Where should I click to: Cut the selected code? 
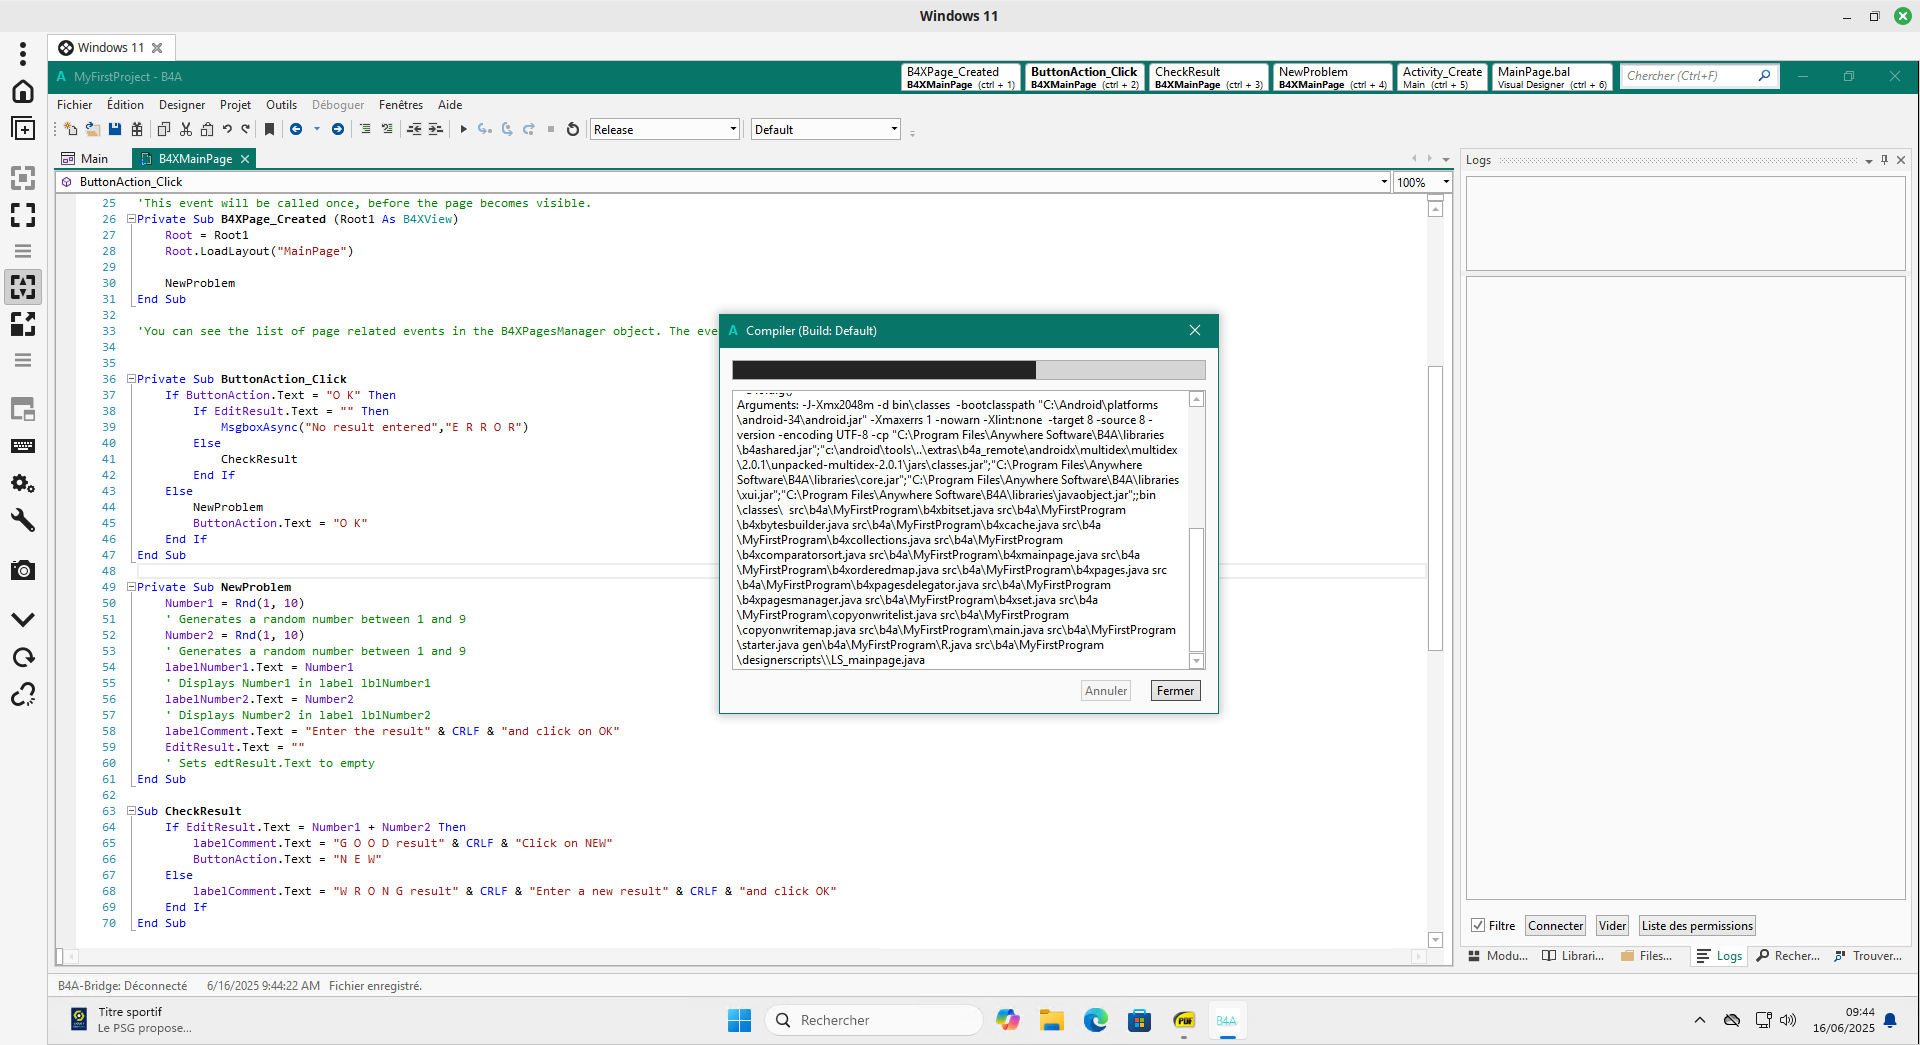pyautogui.click(x=185, y=128)
